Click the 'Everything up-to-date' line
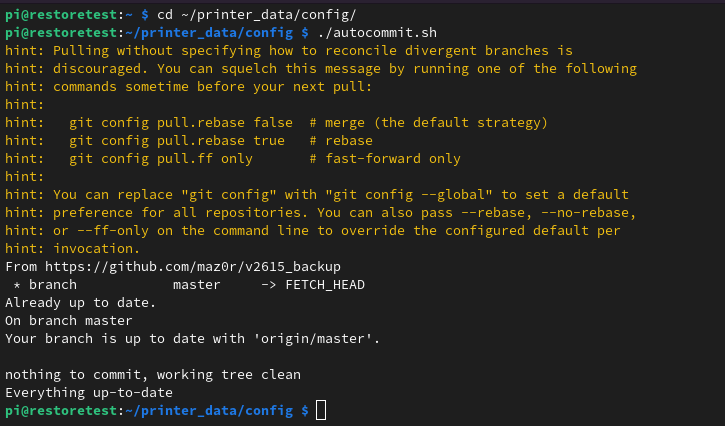Image resolution: width=725 pixels, height=426 pixels. click(x=89, y=393)
